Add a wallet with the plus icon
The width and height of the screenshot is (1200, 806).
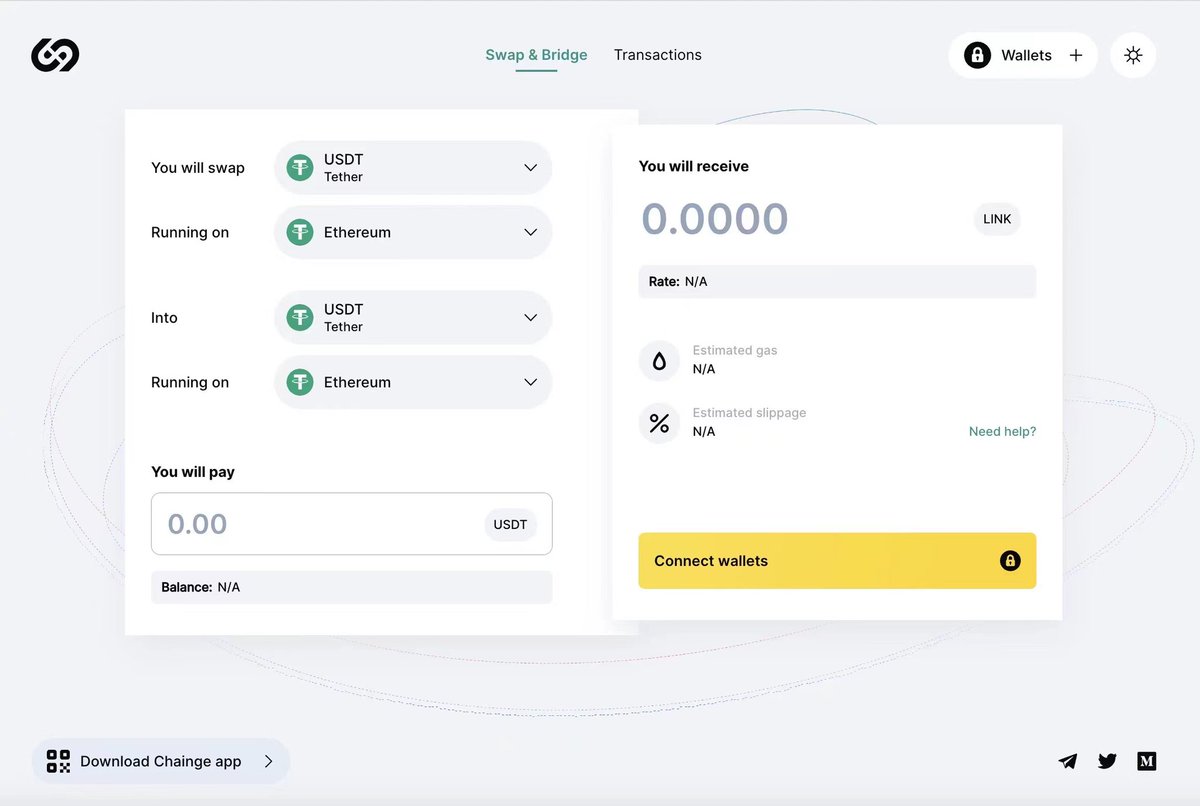[1076, 56]
